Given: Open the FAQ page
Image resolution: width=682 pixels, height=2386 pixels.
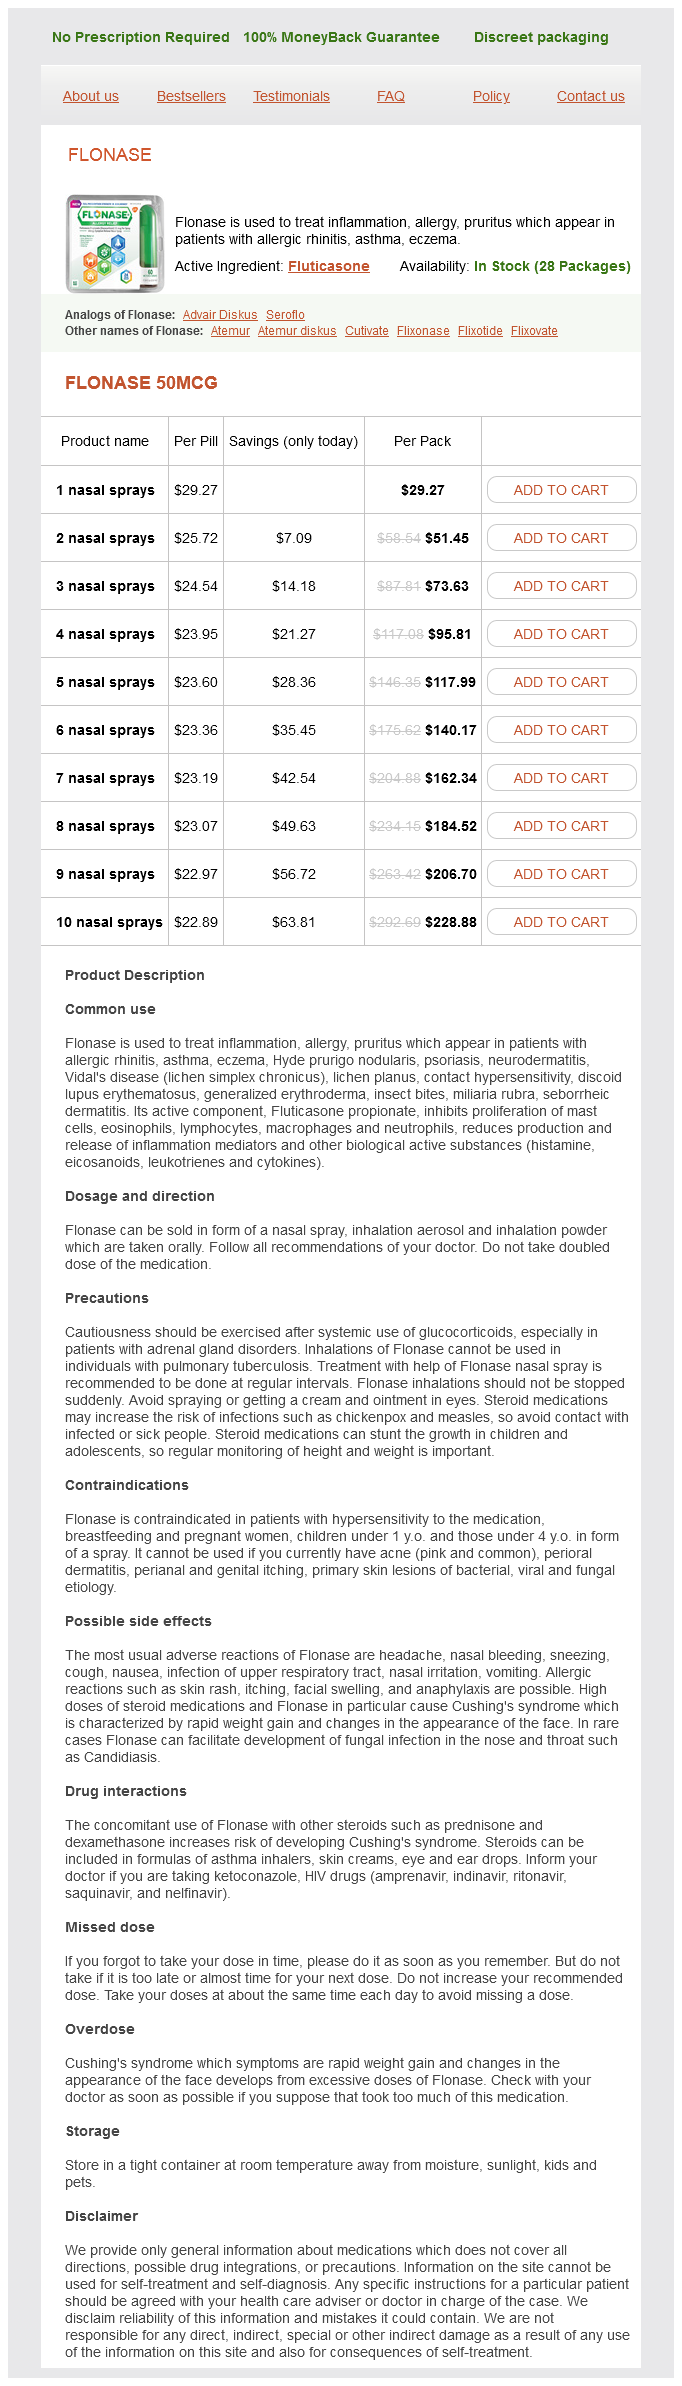Looking at the screenshot, I should click(x=391, y=96).
